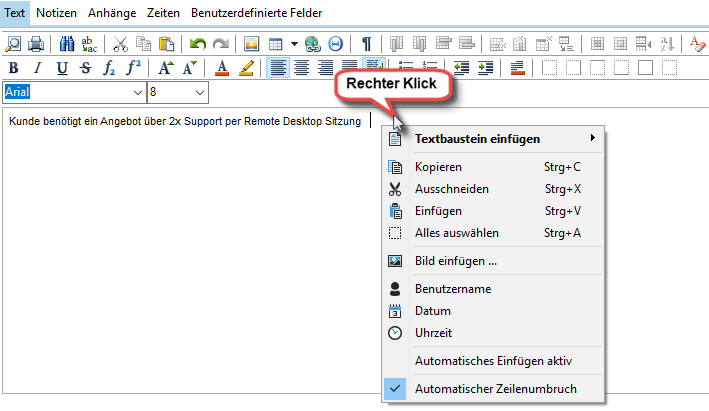Click the font color red A icon
Screen dimensions: 709x411
coord(222,68)
